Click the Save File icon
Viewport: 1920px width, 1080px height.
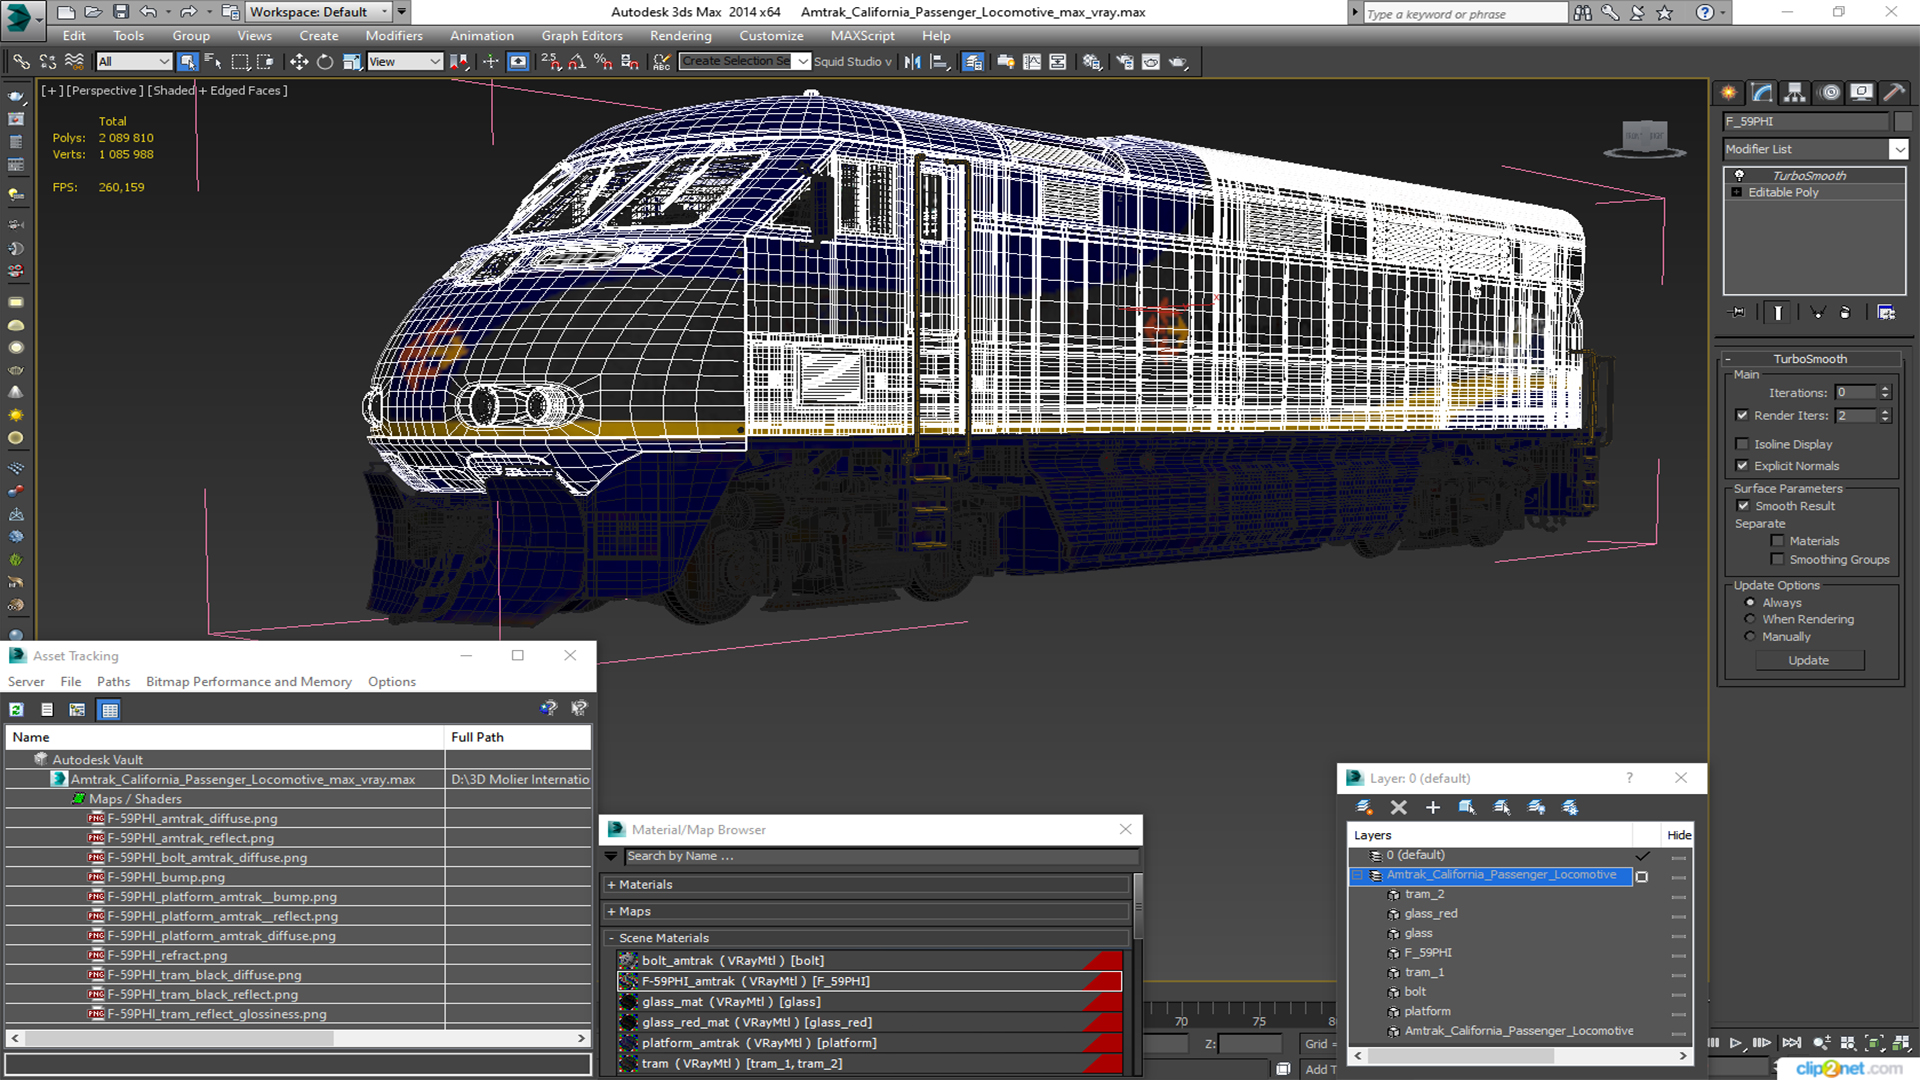121,12
